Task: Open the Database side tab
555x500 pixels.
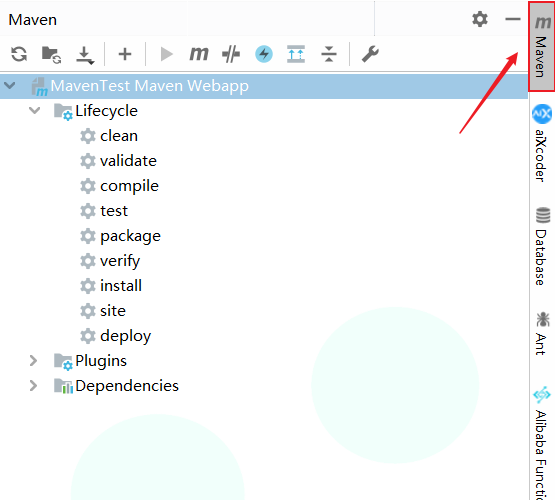Action: point(542,247)
